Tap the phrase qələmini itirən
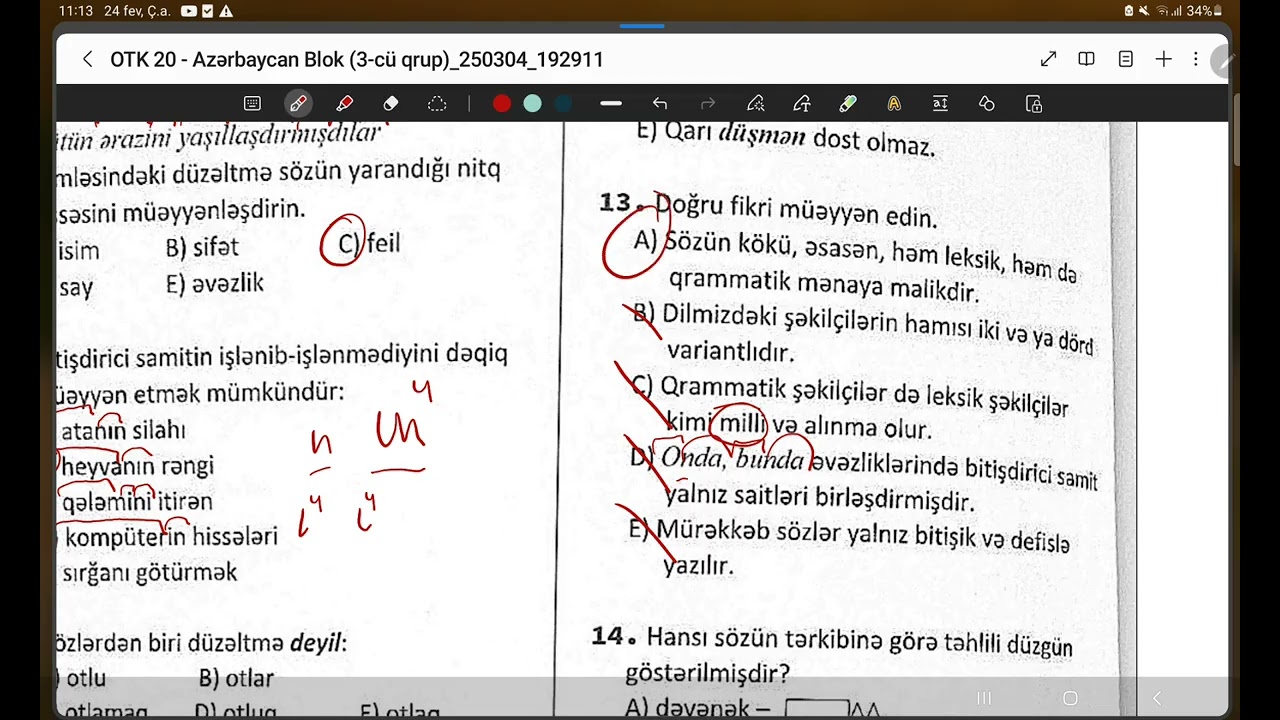1280x720 pixels. click(x=137, y=502)
